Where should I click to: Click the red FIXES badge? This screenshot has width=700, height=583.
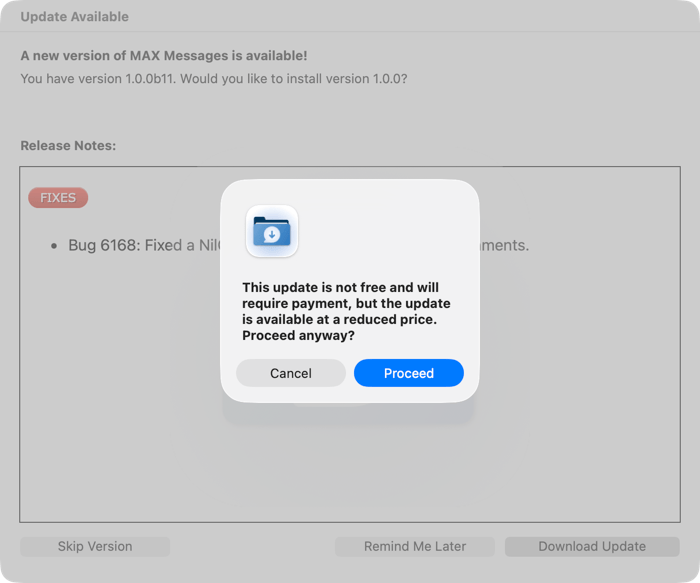(x=58, y=198)
